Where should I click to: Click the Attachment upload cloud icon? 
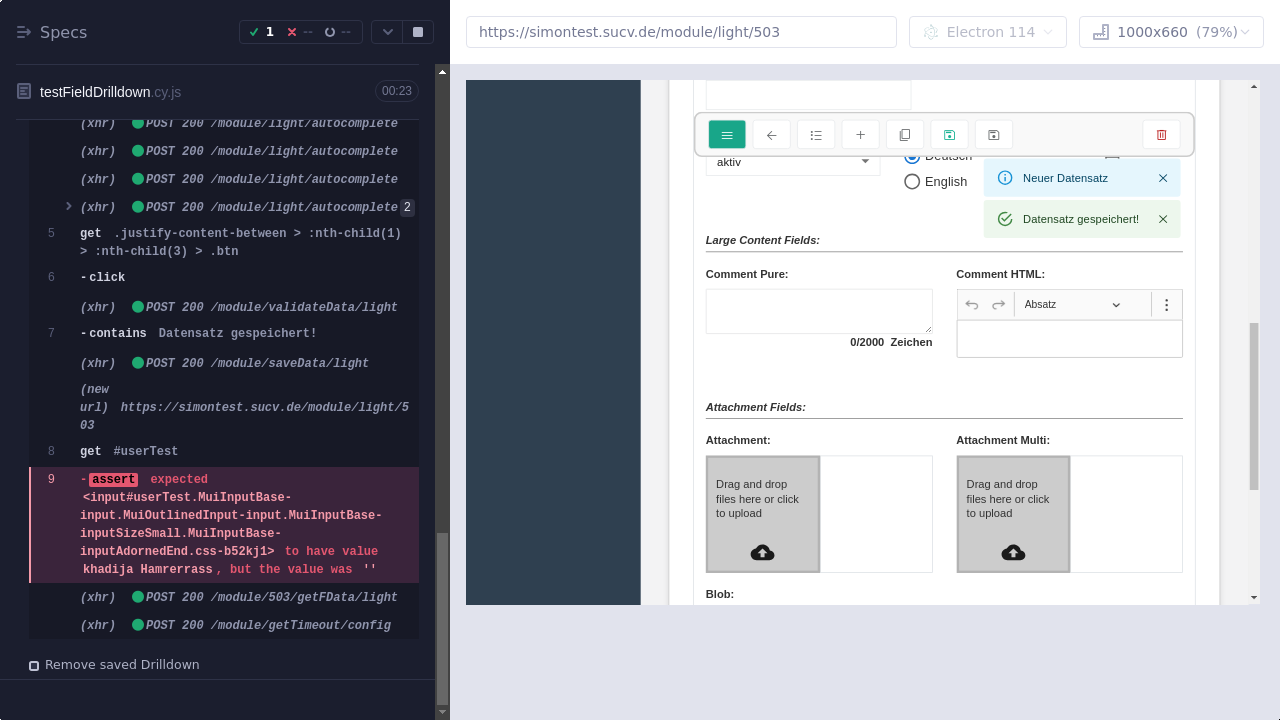coord(762,552)
